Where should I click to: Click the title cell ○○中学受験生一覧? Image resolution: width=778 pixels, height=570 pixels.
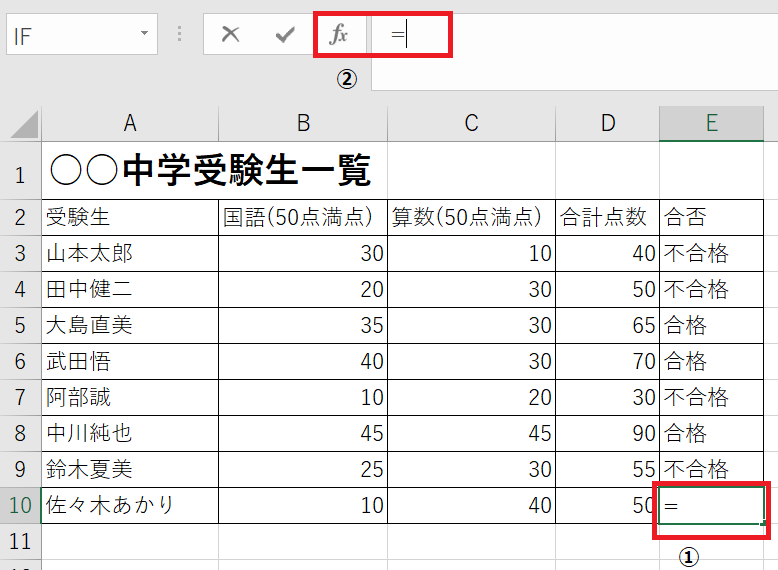(214, 171)
